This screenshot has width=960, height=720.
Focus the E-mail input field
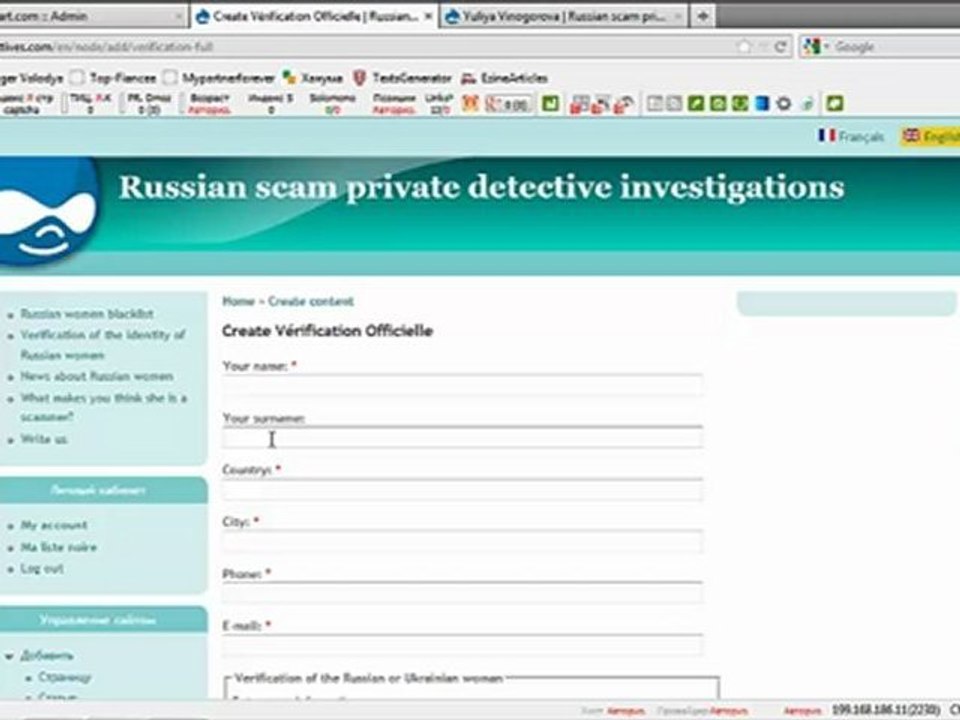[x=462, y=645]
